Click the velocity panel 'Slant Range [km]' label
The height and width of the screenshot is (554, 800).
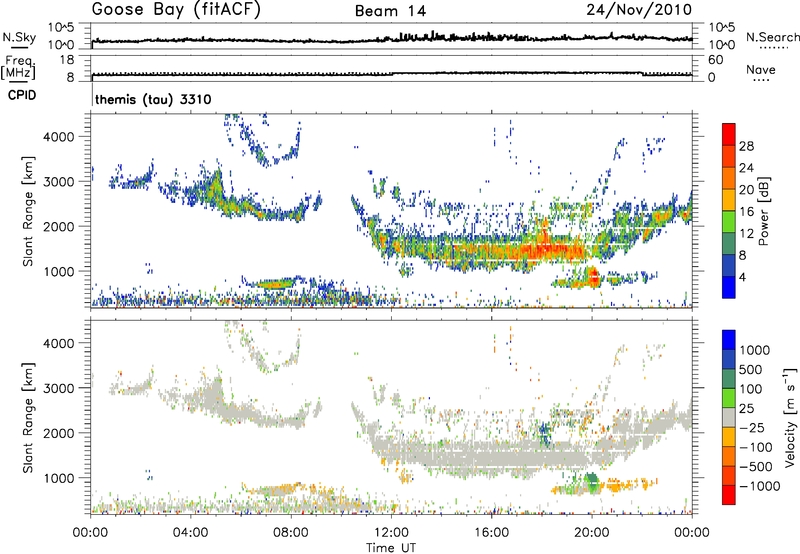click(x=28, y=418)
